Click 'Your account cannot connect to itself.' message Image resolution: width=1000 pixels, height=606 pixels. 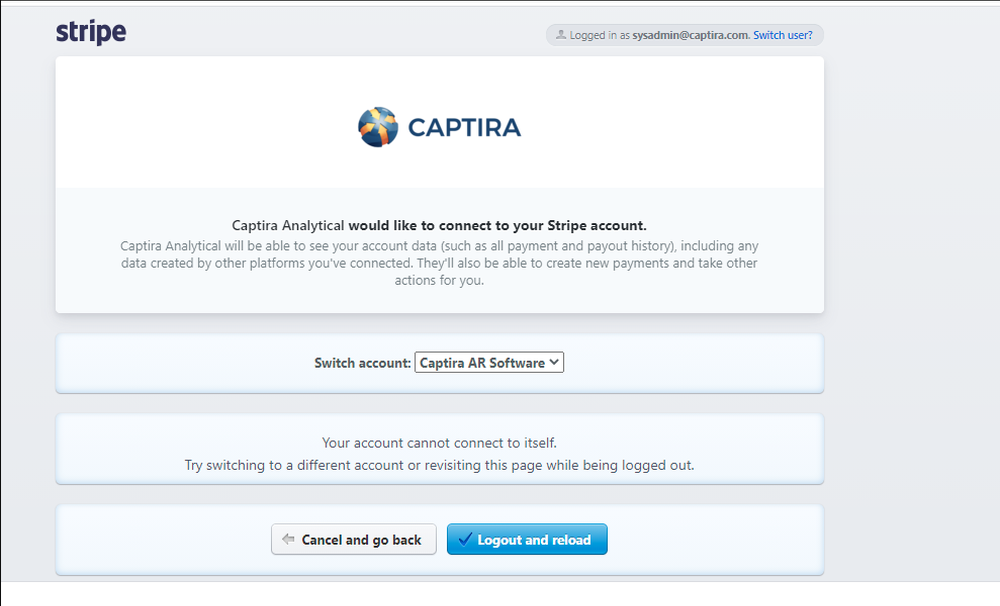[x=439, y=443]
